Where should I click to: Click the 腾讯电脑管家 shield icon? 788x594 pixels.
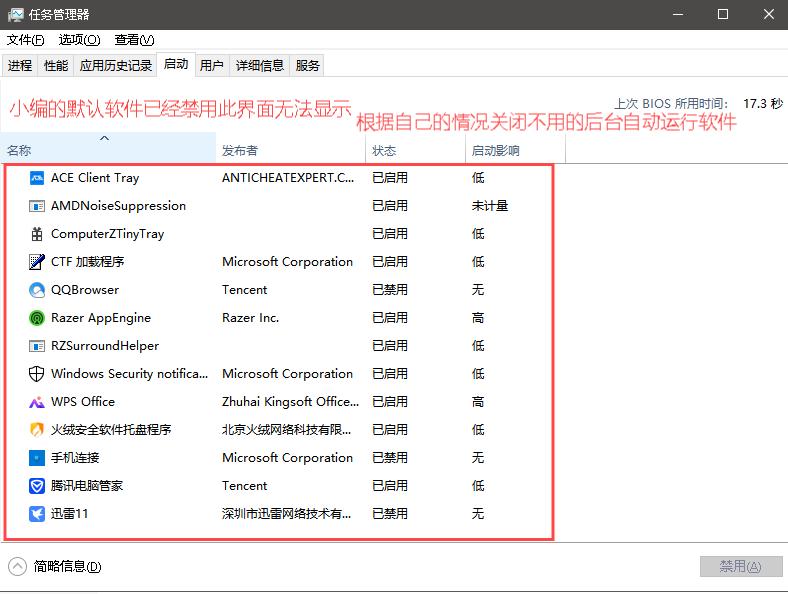37,486
